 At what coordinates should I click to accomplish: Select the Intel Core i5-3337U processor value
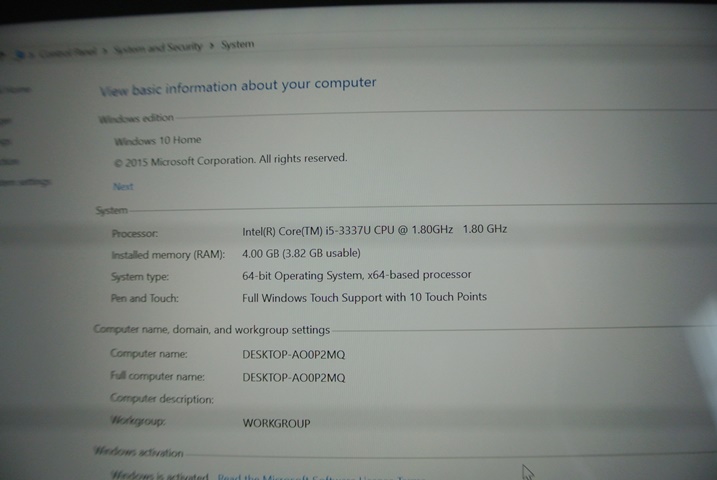click(x=375, y=230)
